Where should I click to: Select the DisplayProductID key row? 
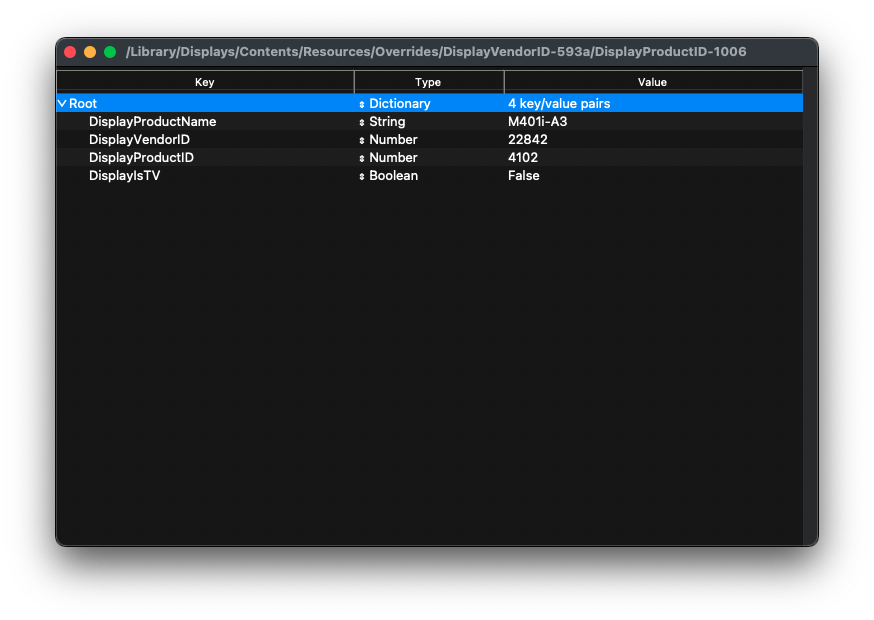click(141, 158)
